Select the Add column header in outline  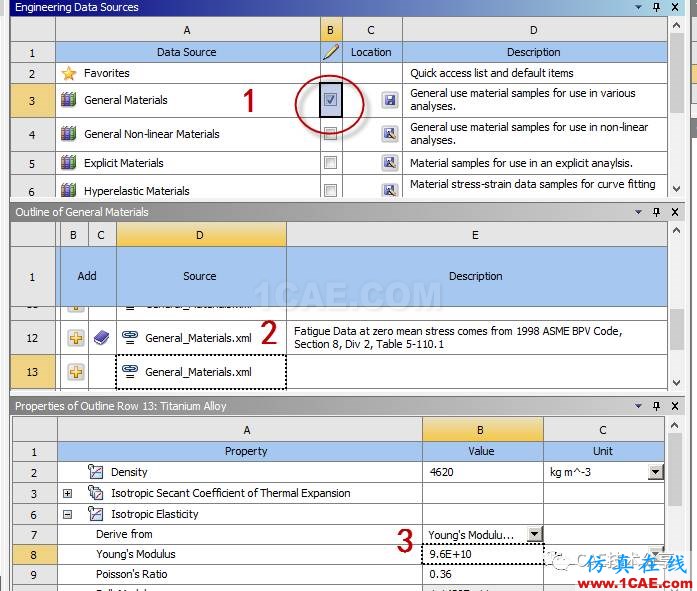(87, 276)
